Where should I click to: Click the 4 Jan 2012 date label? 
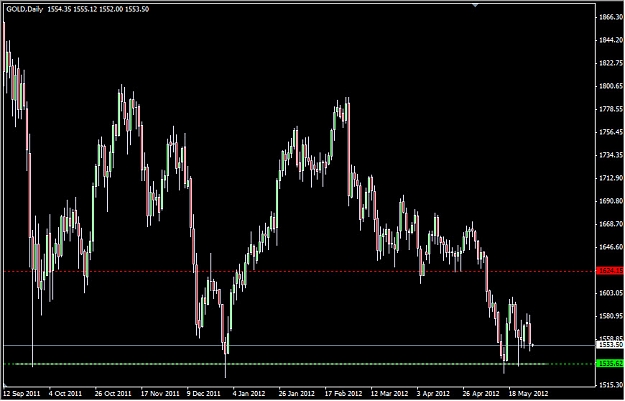pyautogui.click(x=251, y=393)
